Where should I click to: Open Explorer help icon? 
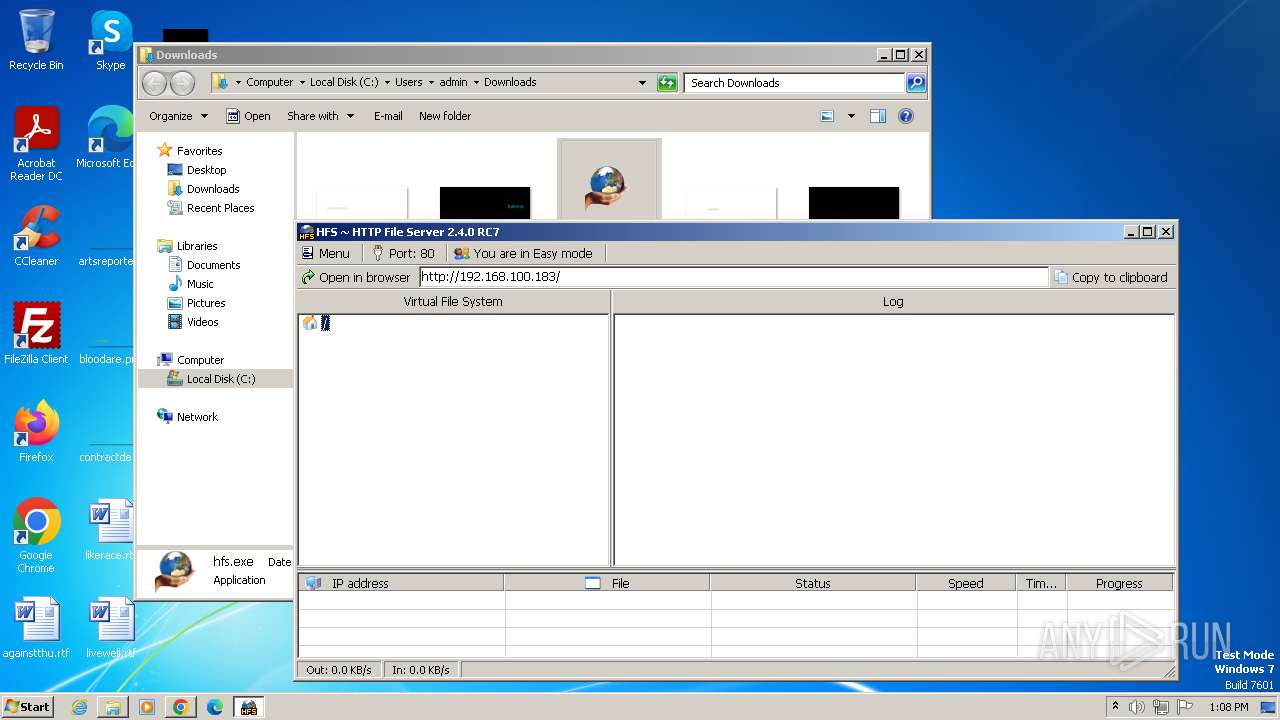click(x=906, y=116)
